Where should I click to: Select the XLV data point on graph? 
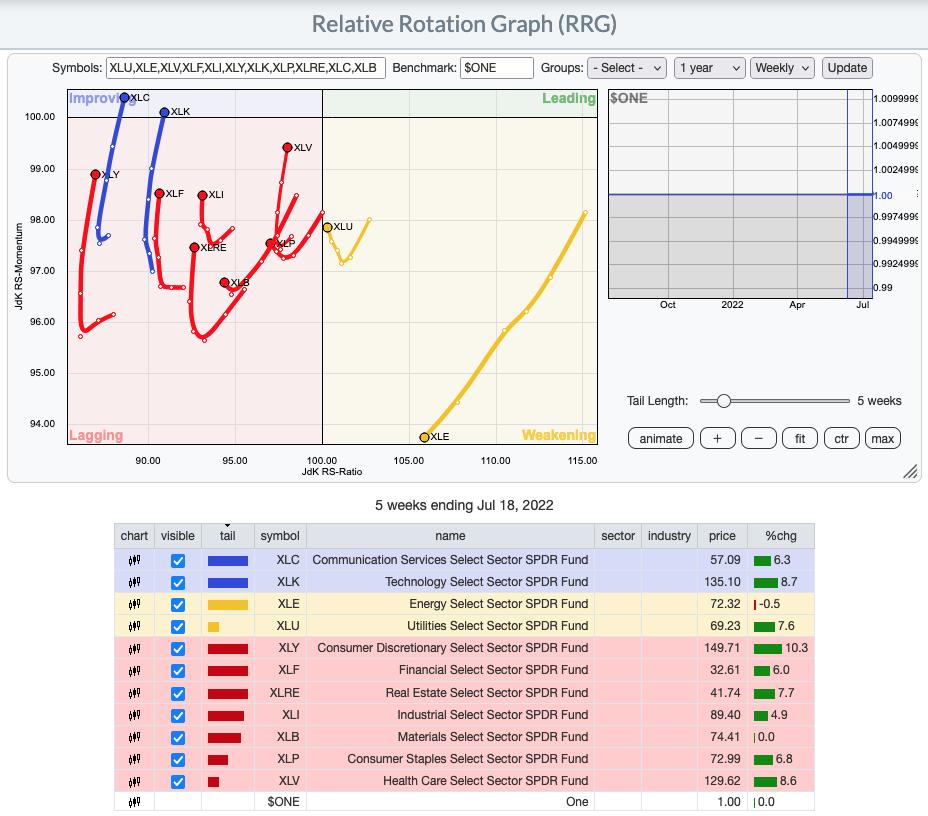tap(287, 147)
